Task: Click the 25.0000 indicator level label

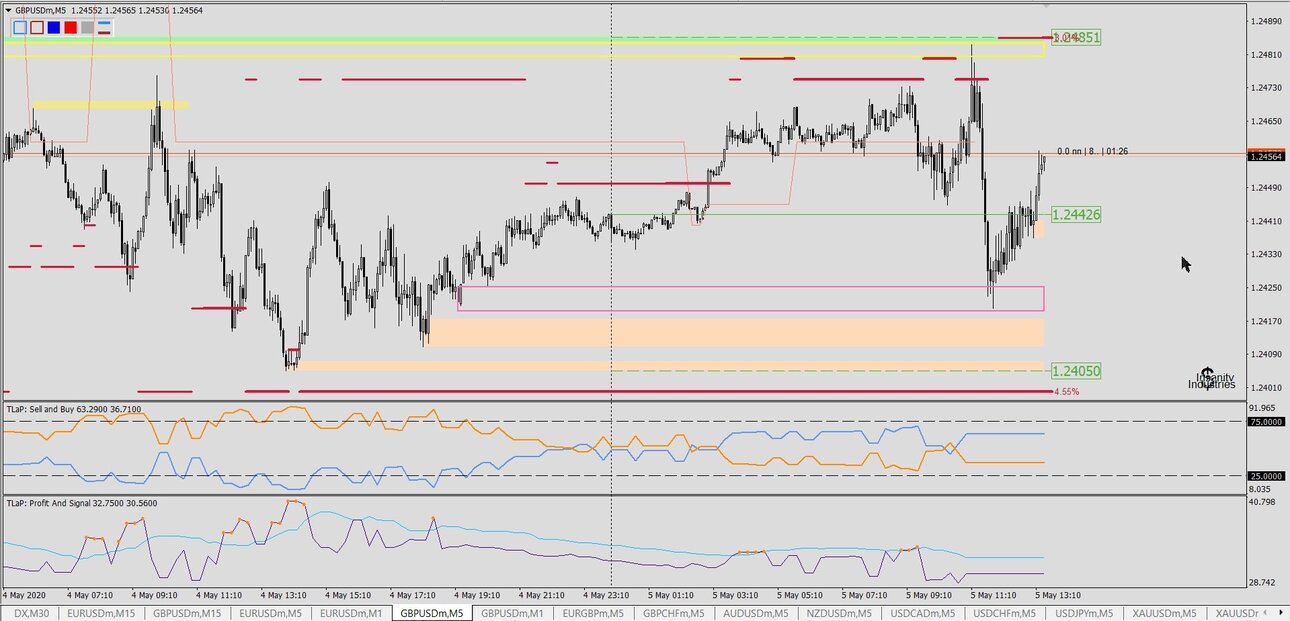Action: [1266, 476]
